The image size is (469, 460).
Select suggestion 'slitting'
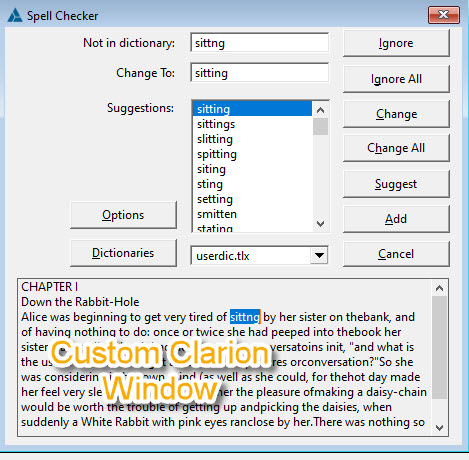(x=252, y=139)
